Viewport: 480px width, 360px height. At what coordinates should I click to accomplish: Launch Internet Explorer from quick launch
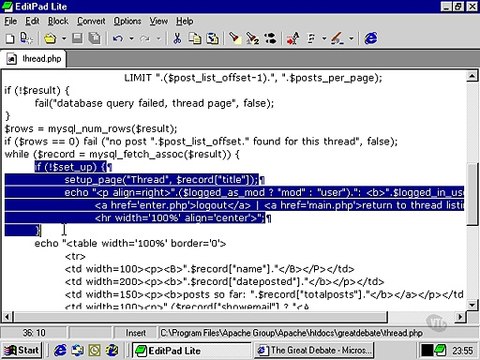click(x=60, y=351)
